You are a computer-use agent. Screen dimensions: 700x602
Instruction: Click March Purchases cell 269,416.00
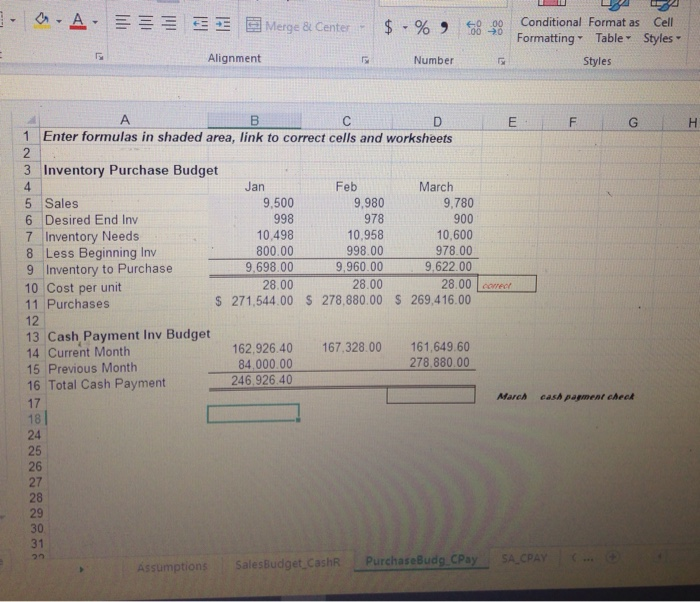tap(433, 300)
